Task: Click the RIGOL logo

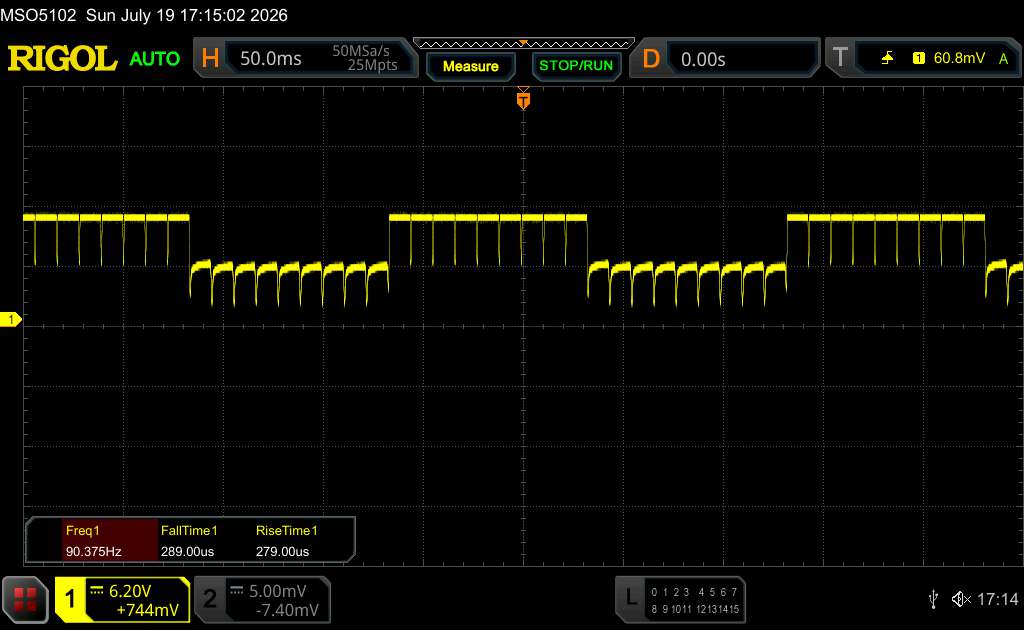Action: pos(62,59)
